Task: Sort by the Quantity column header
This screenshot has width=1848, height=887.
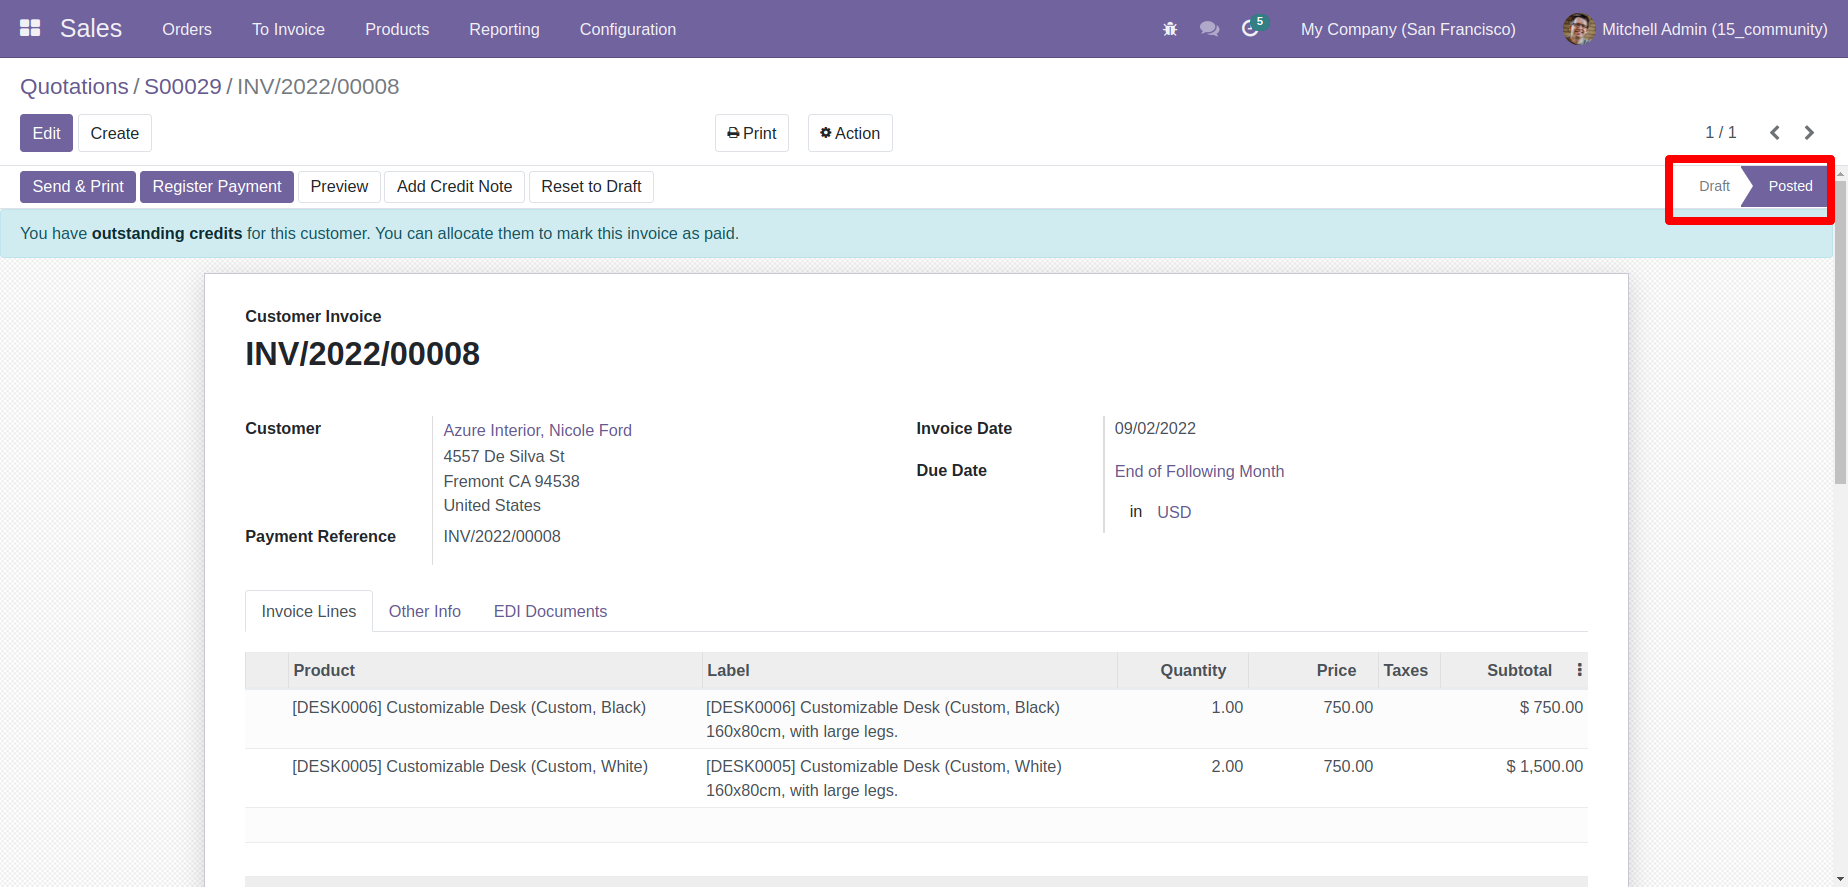Action: tap(1183, 670)
